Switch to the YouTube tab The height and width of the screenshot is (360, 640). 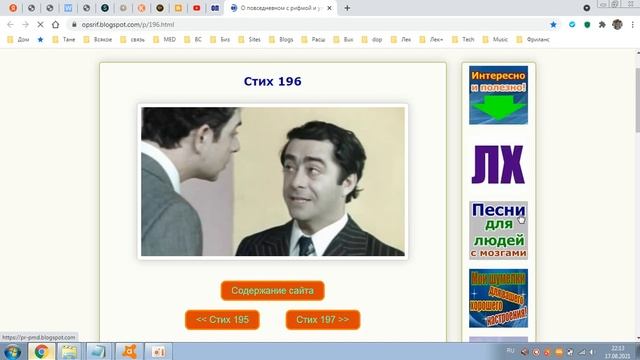pos(196,8)
